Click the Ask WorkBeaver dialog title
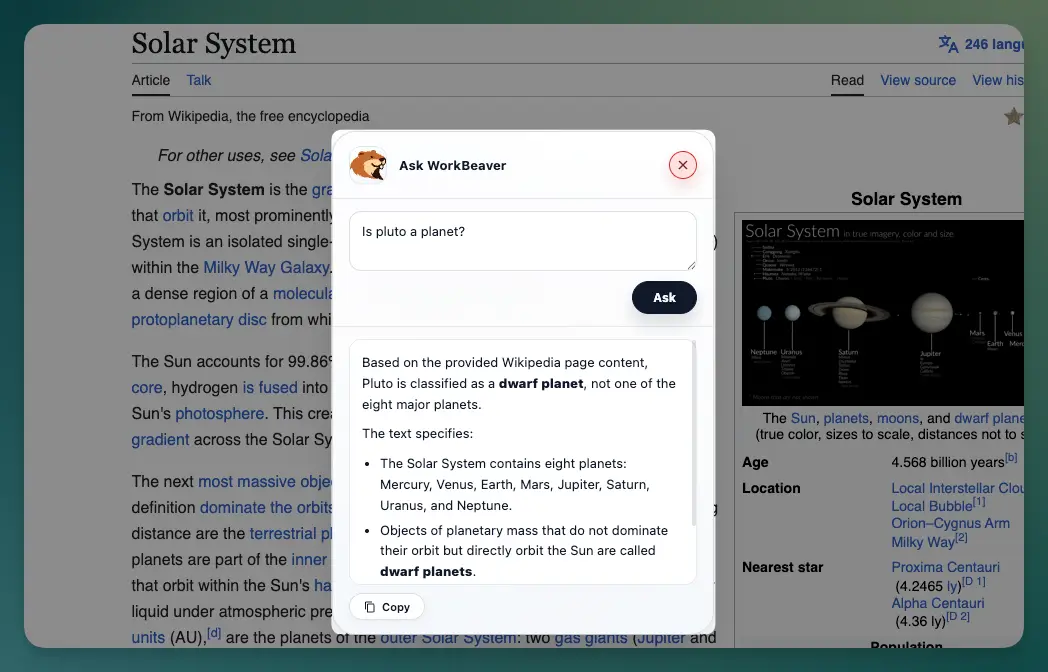 click(452, 166)
